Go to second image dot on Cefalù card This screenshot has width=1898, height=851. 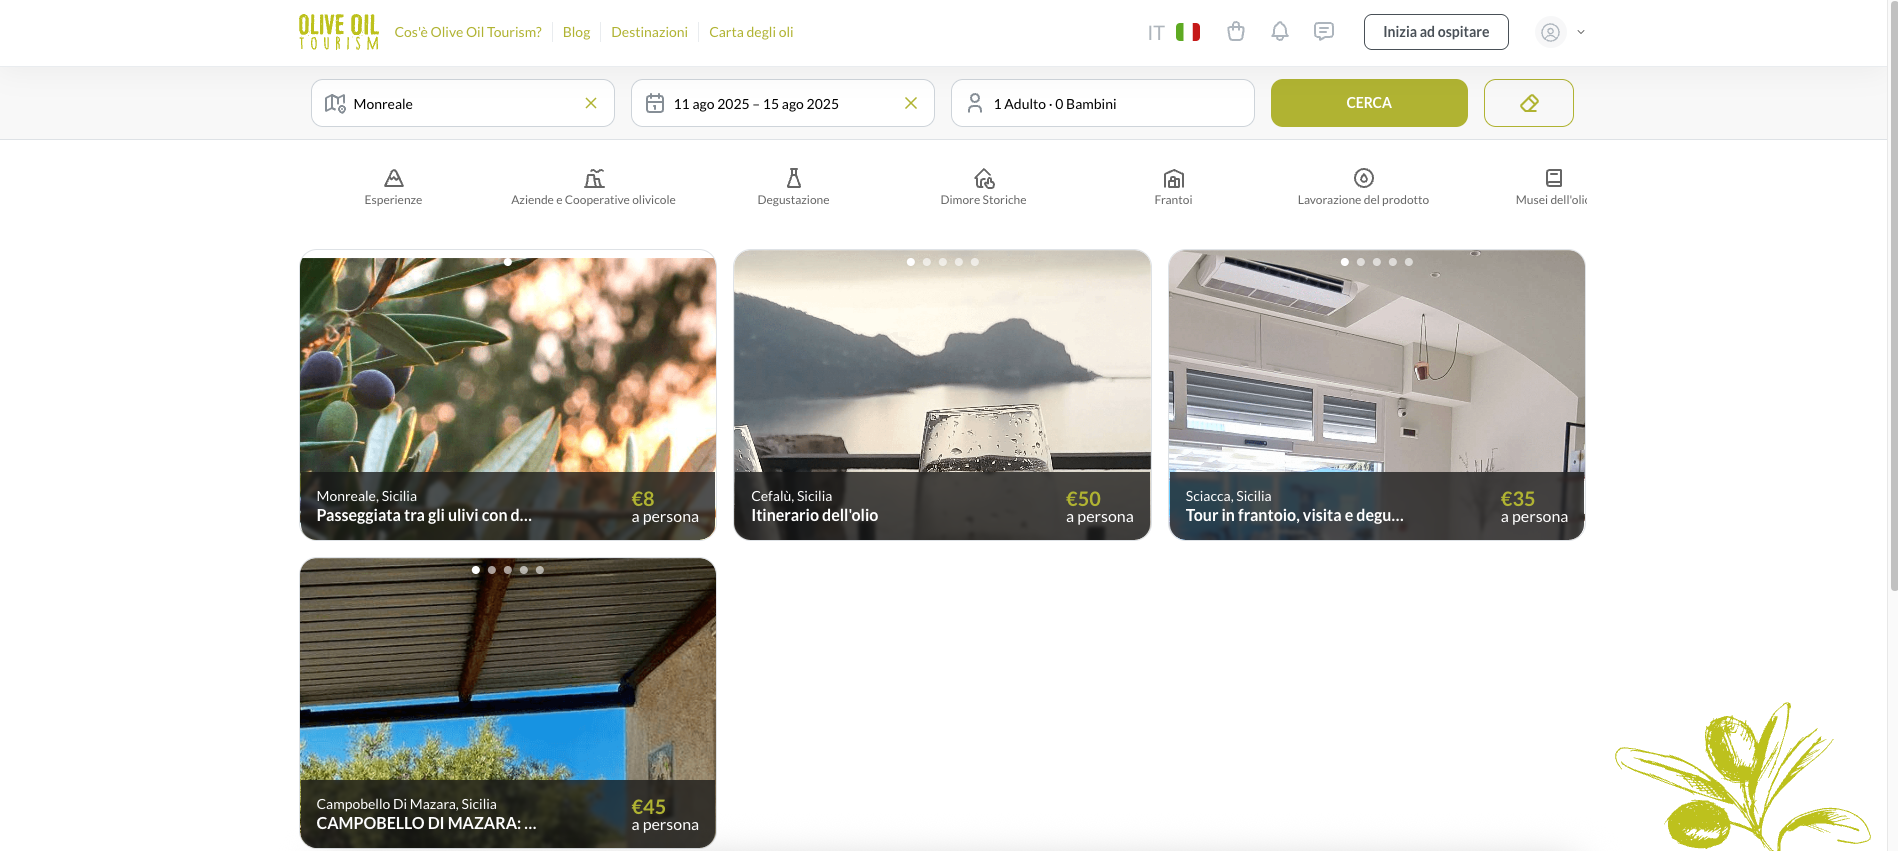coord(927,262)
